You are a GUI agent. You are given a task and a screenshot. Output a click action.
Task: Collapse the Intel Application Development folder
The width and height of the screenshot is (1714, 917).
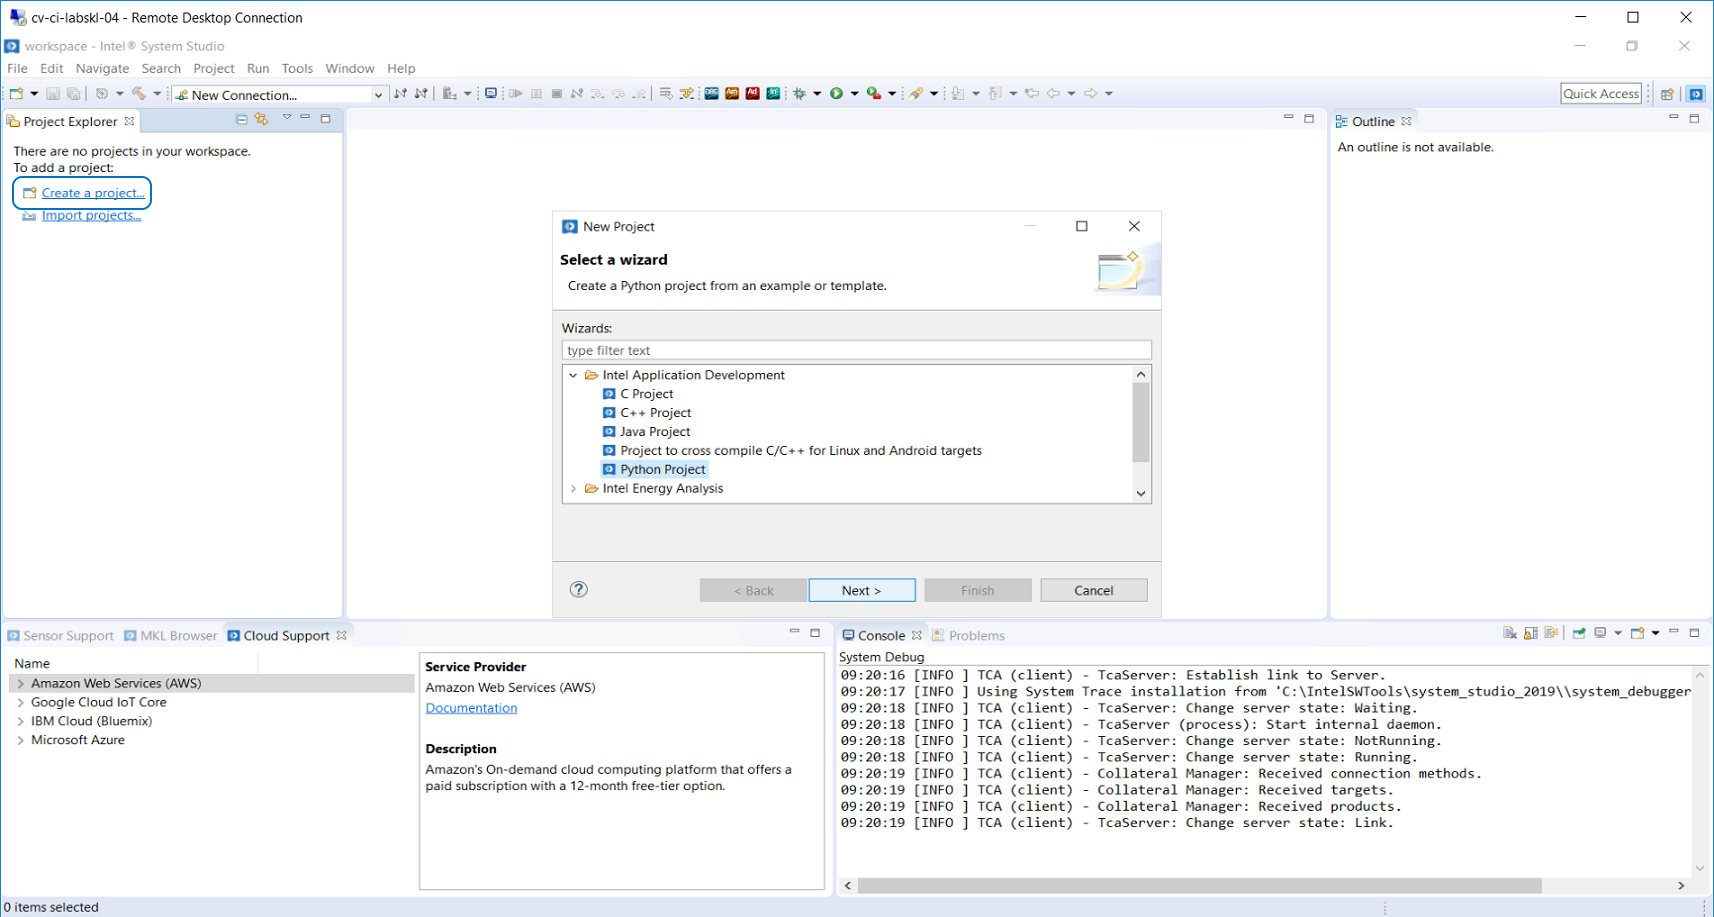(x=573, y=375)
